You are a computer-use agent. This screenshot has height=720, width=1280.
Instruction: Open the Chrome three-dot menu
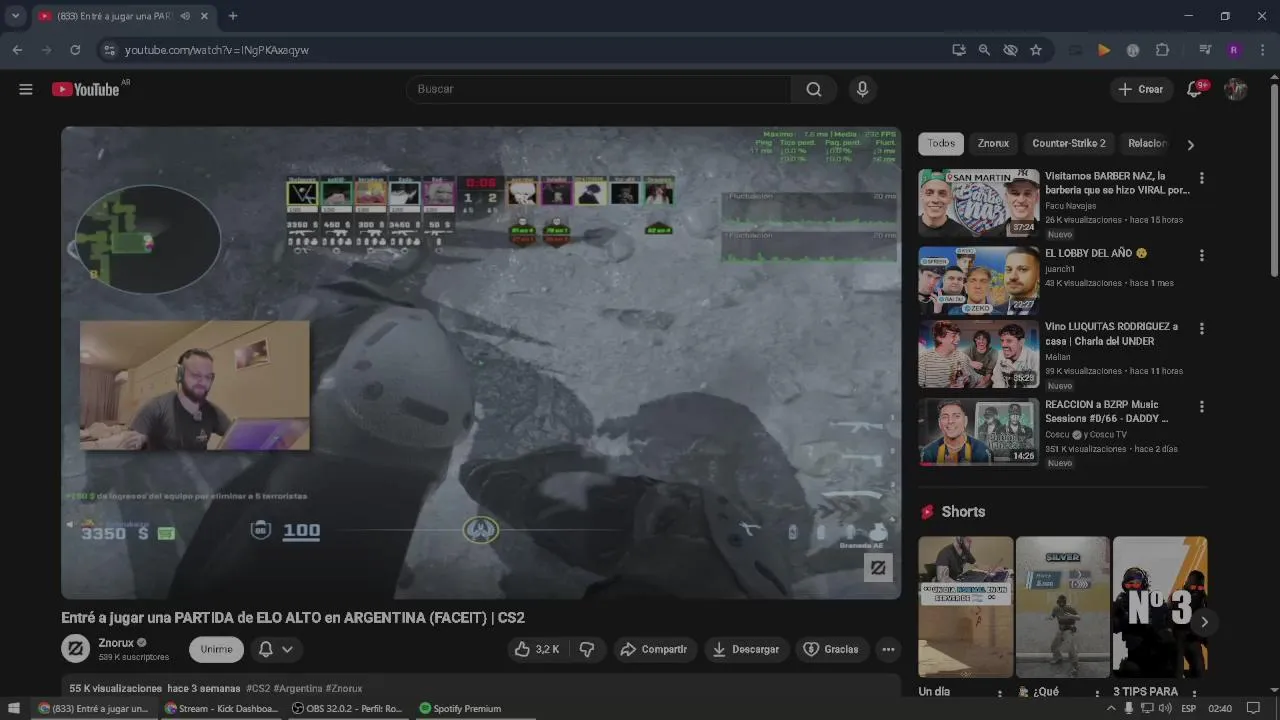1261,50
